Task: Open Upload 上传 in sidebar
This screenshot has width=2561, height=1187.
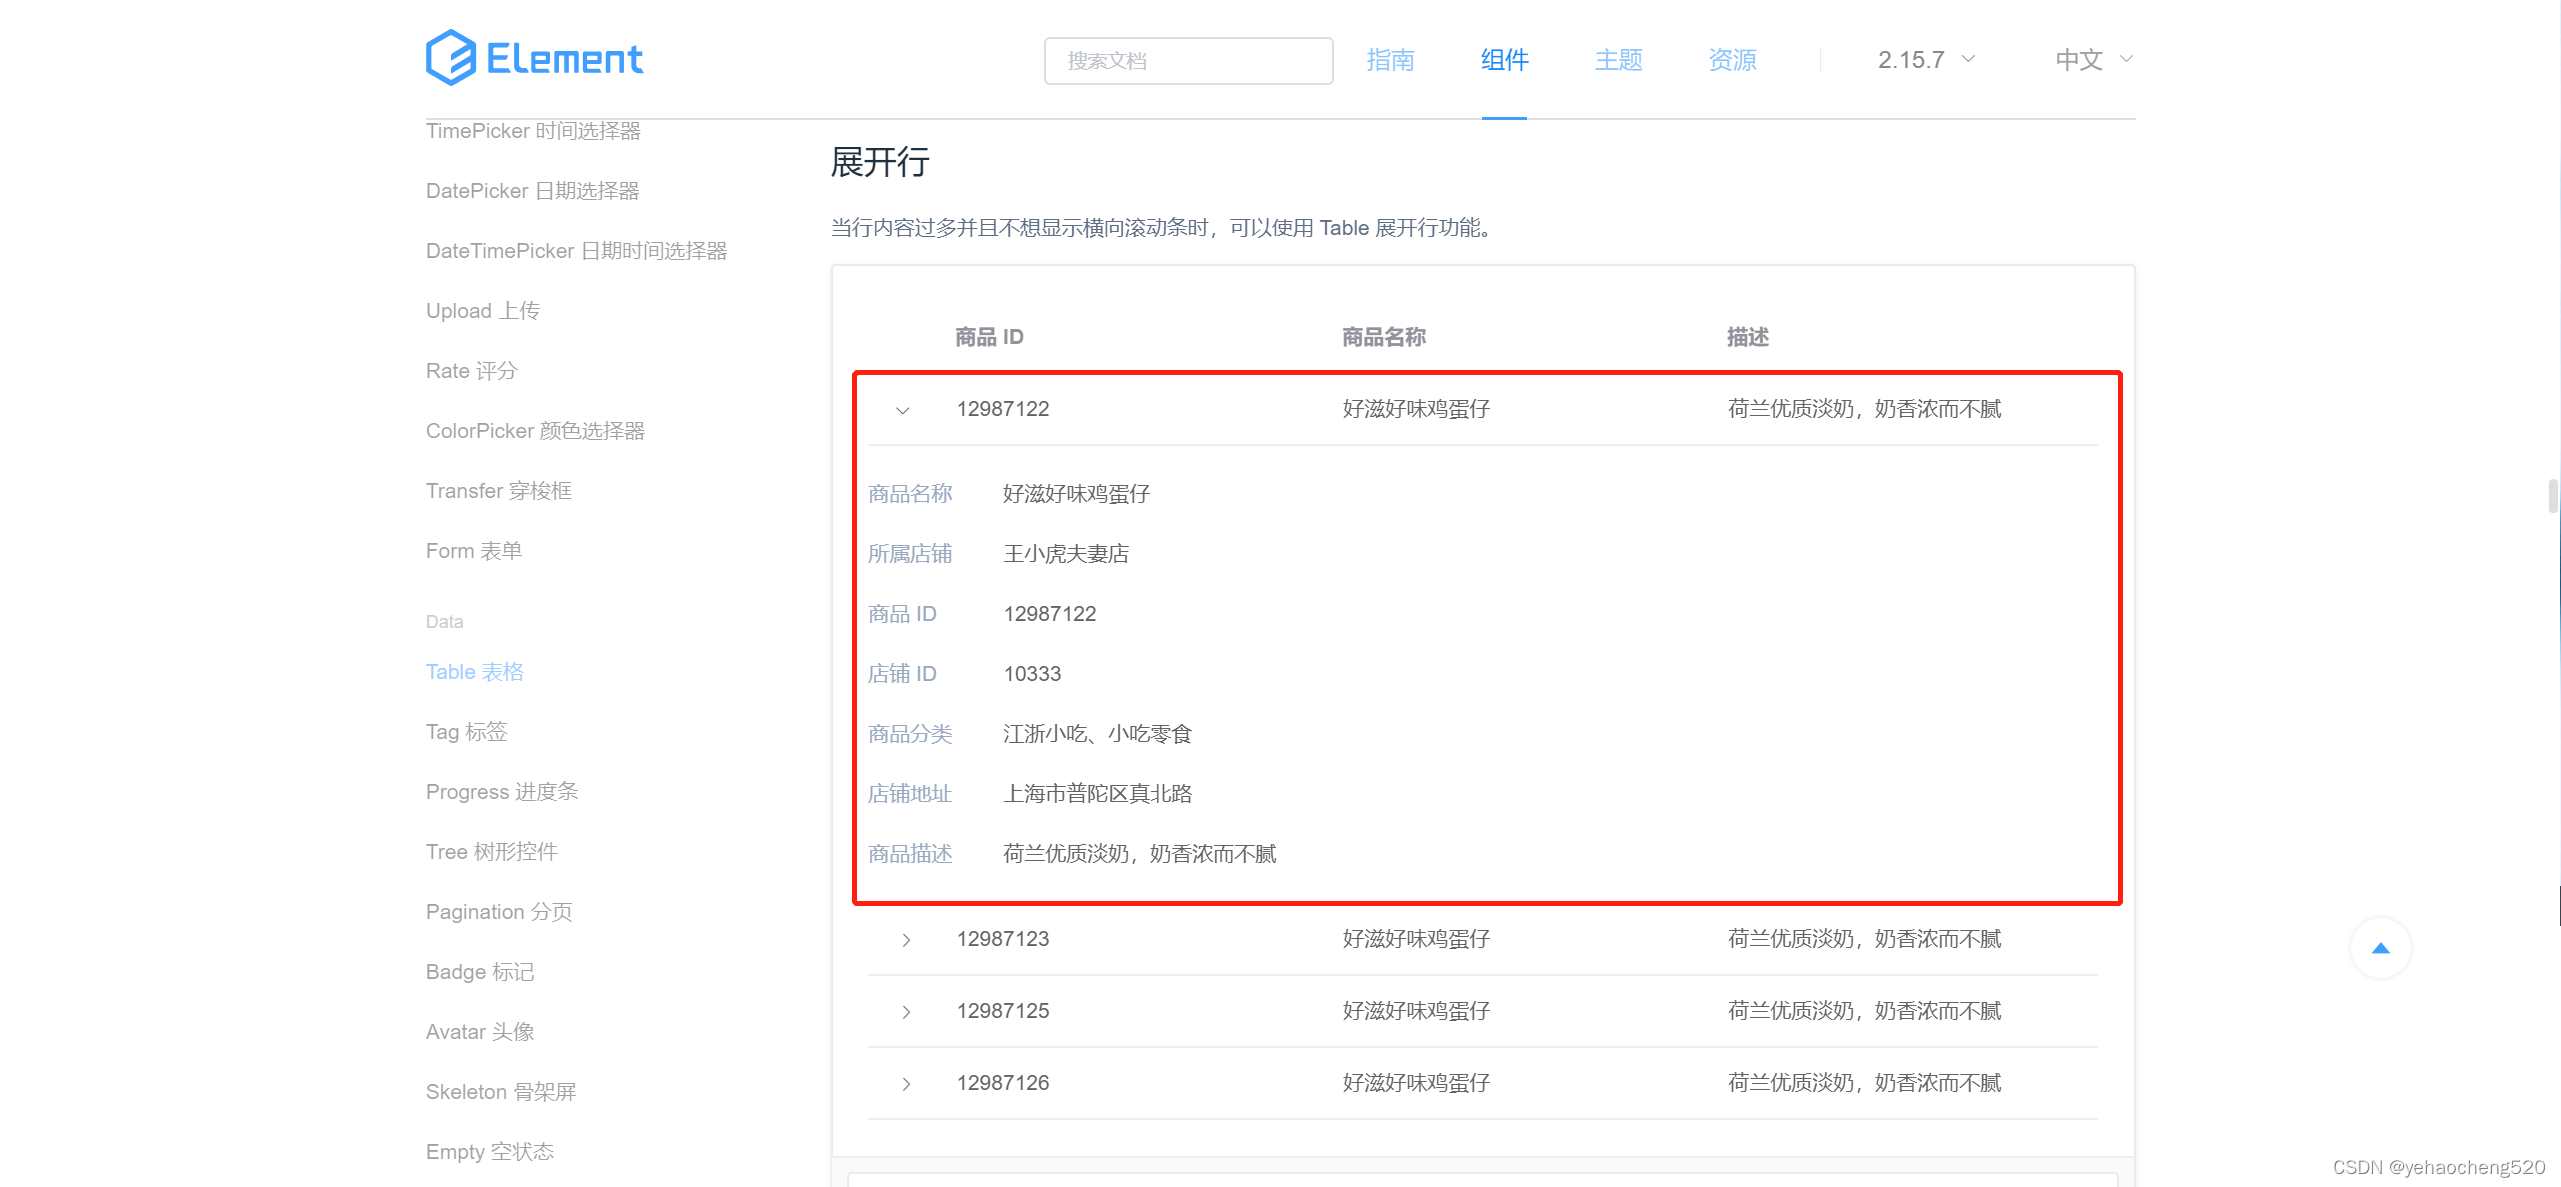Action: point(482,311)
